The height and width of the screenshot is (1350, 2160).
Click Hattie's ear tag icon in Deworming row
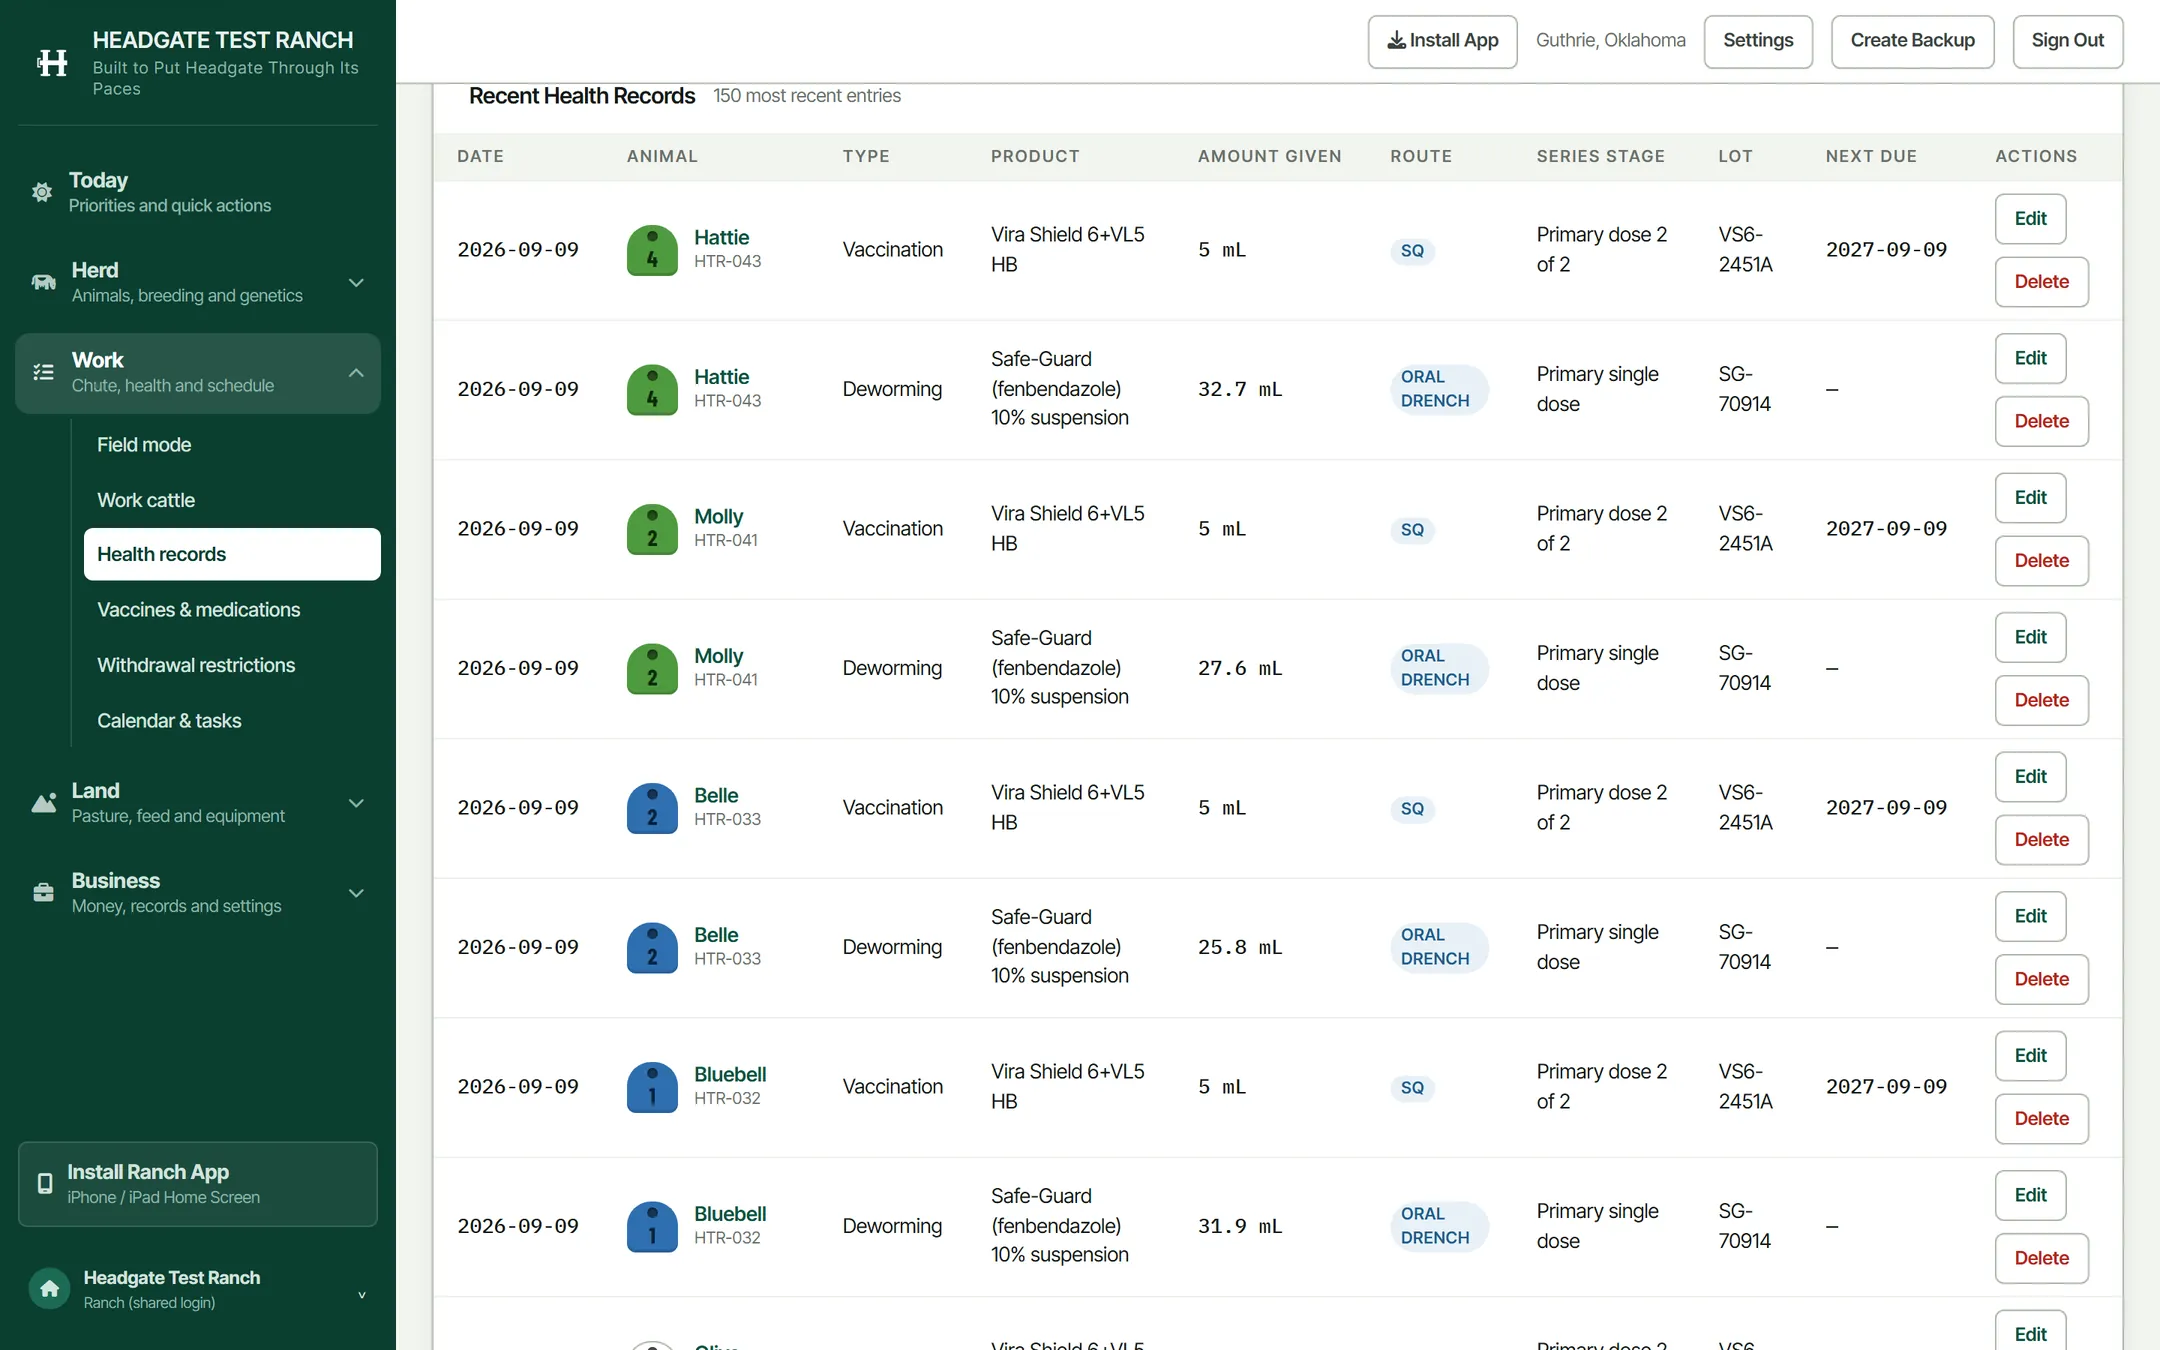(x=652, y=389)
